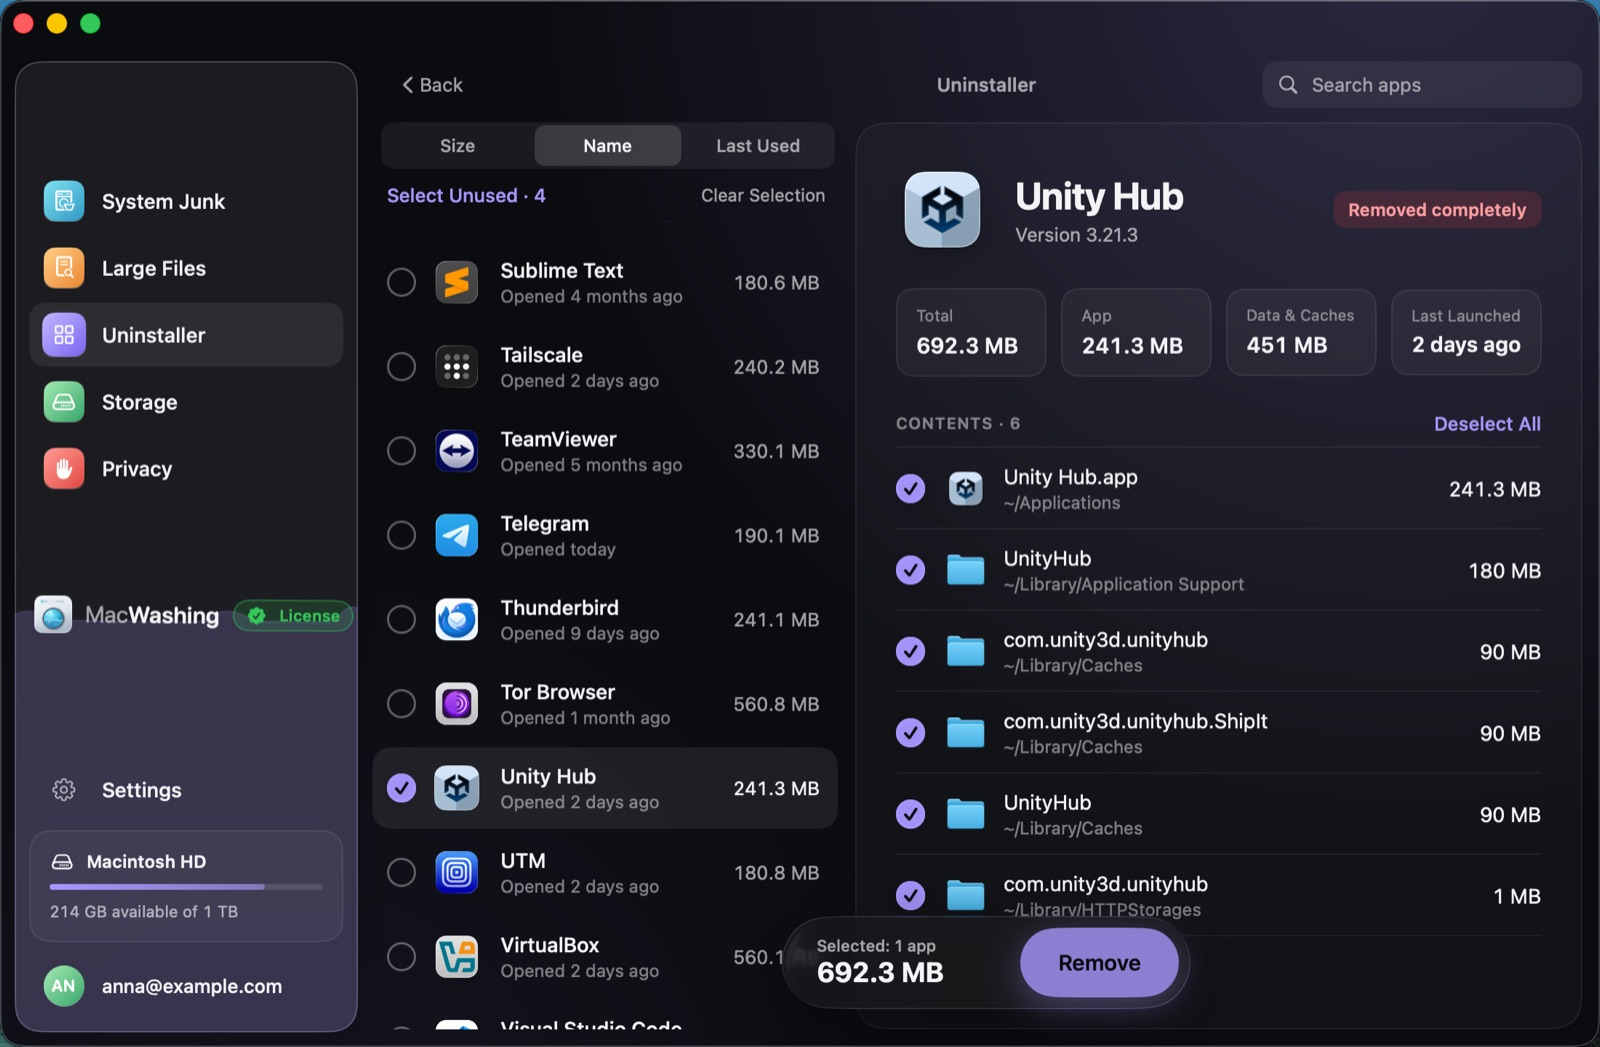Uncheck com.unity3d.unityhub.ShipIt item

(x=910, y=733)
